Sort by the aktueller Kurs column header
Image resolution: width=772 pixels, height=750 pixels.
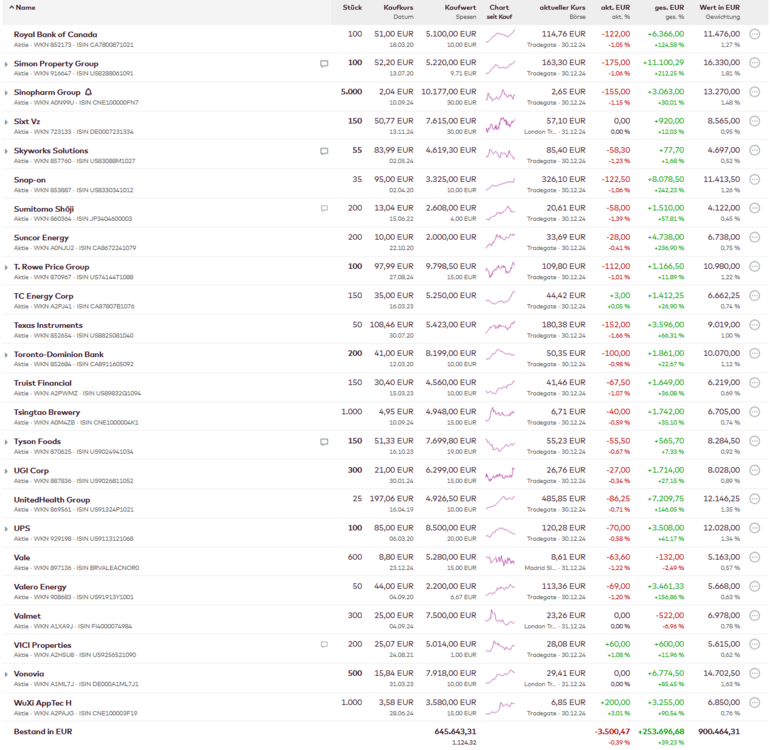[x=562, y=7]
